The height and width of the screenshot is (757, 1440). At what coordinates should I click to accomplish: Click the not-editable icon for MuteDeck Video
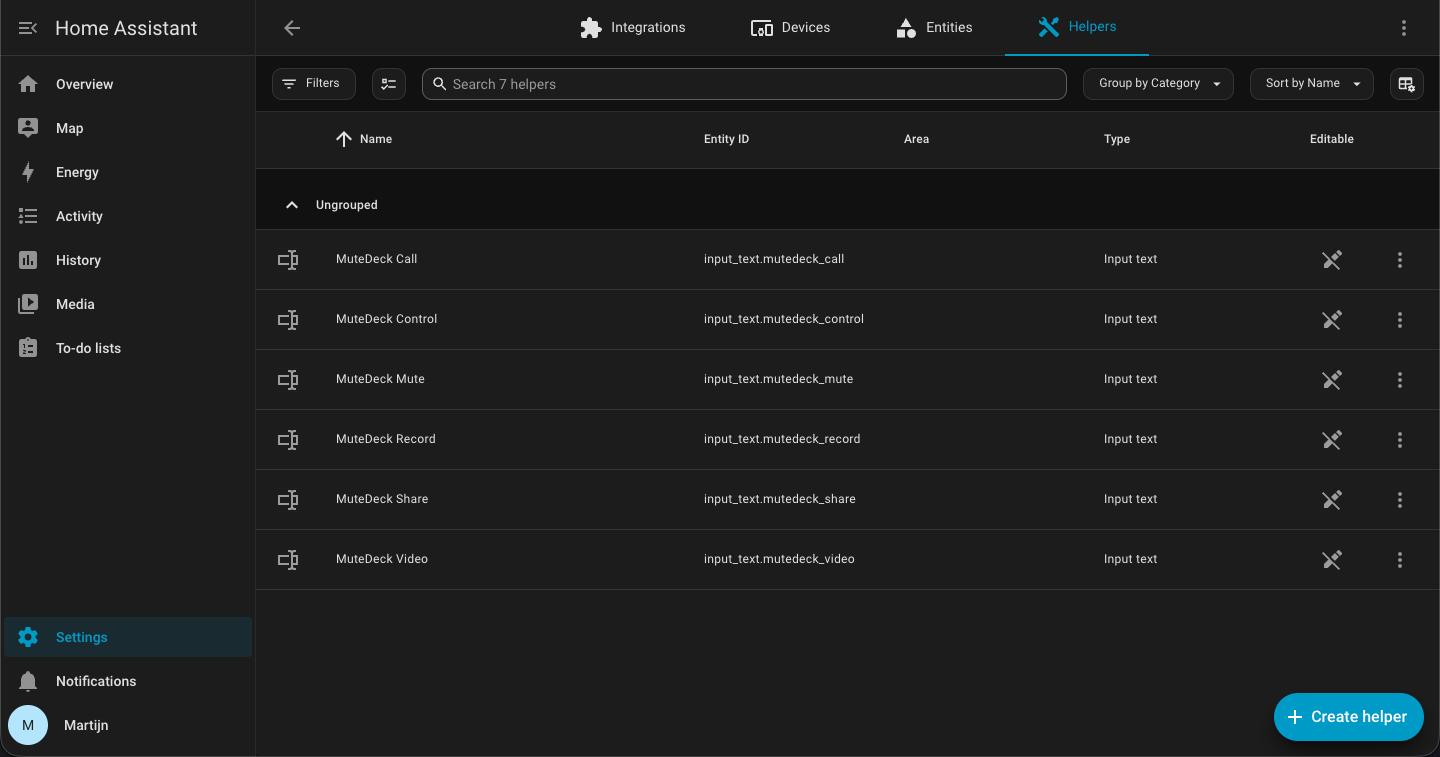tap(1332, 560)
